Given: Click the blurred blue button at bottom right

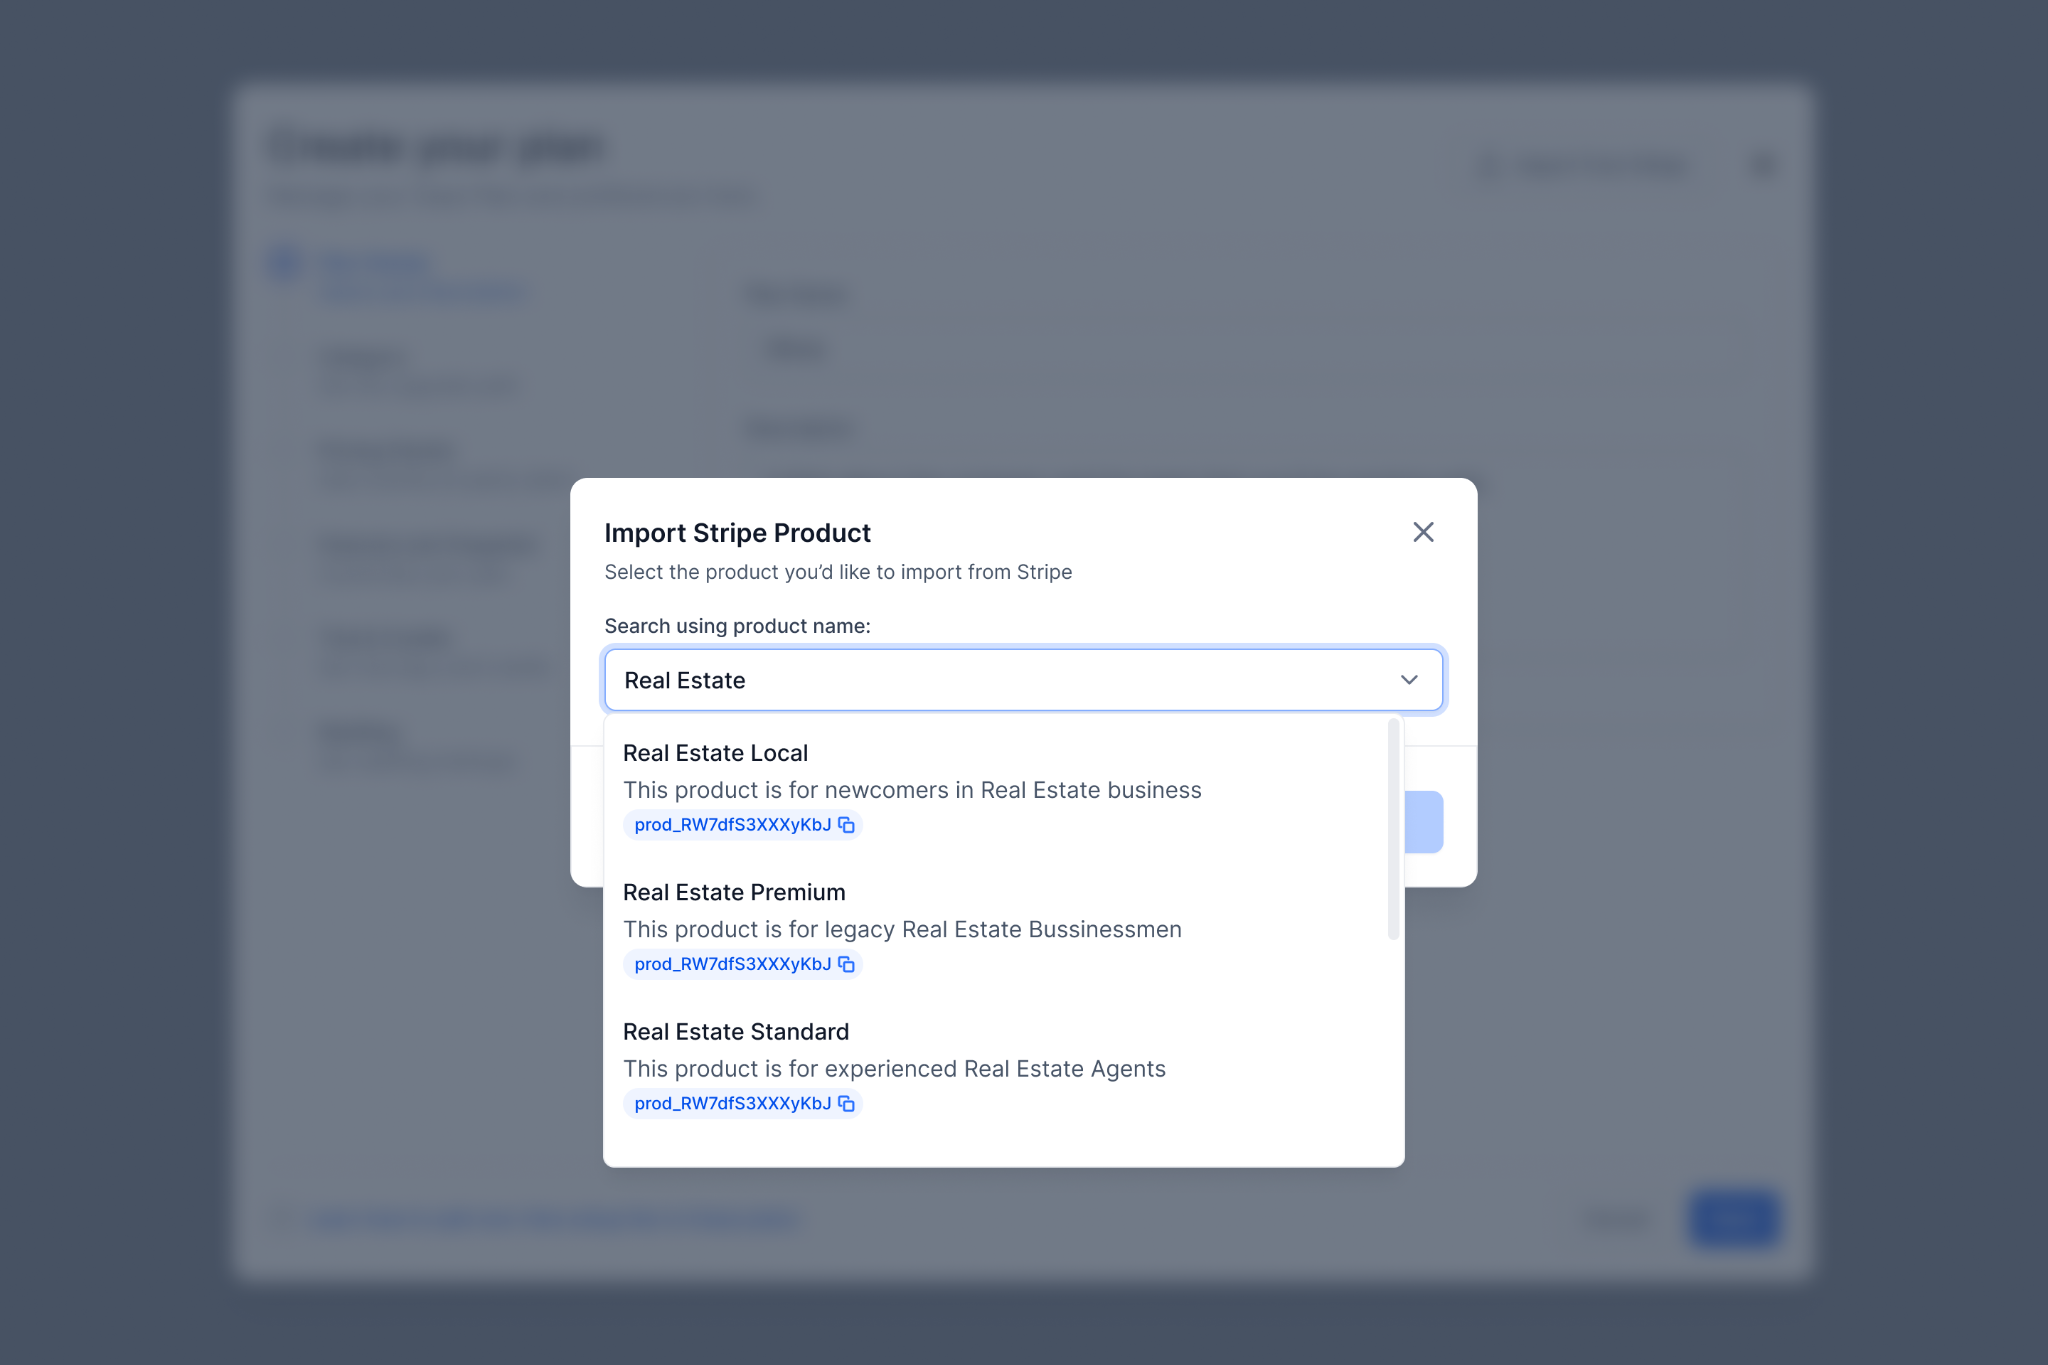Looking at the screenshot, I should tap(1734, 1218).
